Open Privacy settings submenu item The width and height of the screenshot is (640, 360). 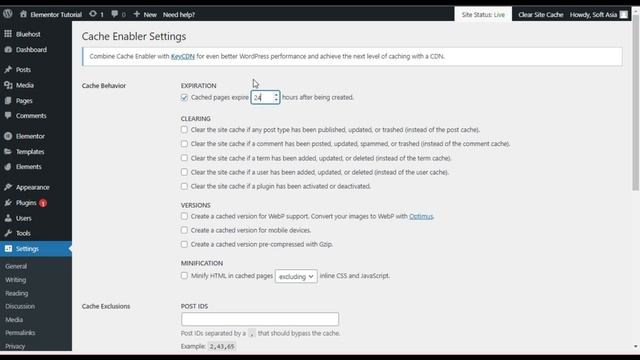(15, 346)
